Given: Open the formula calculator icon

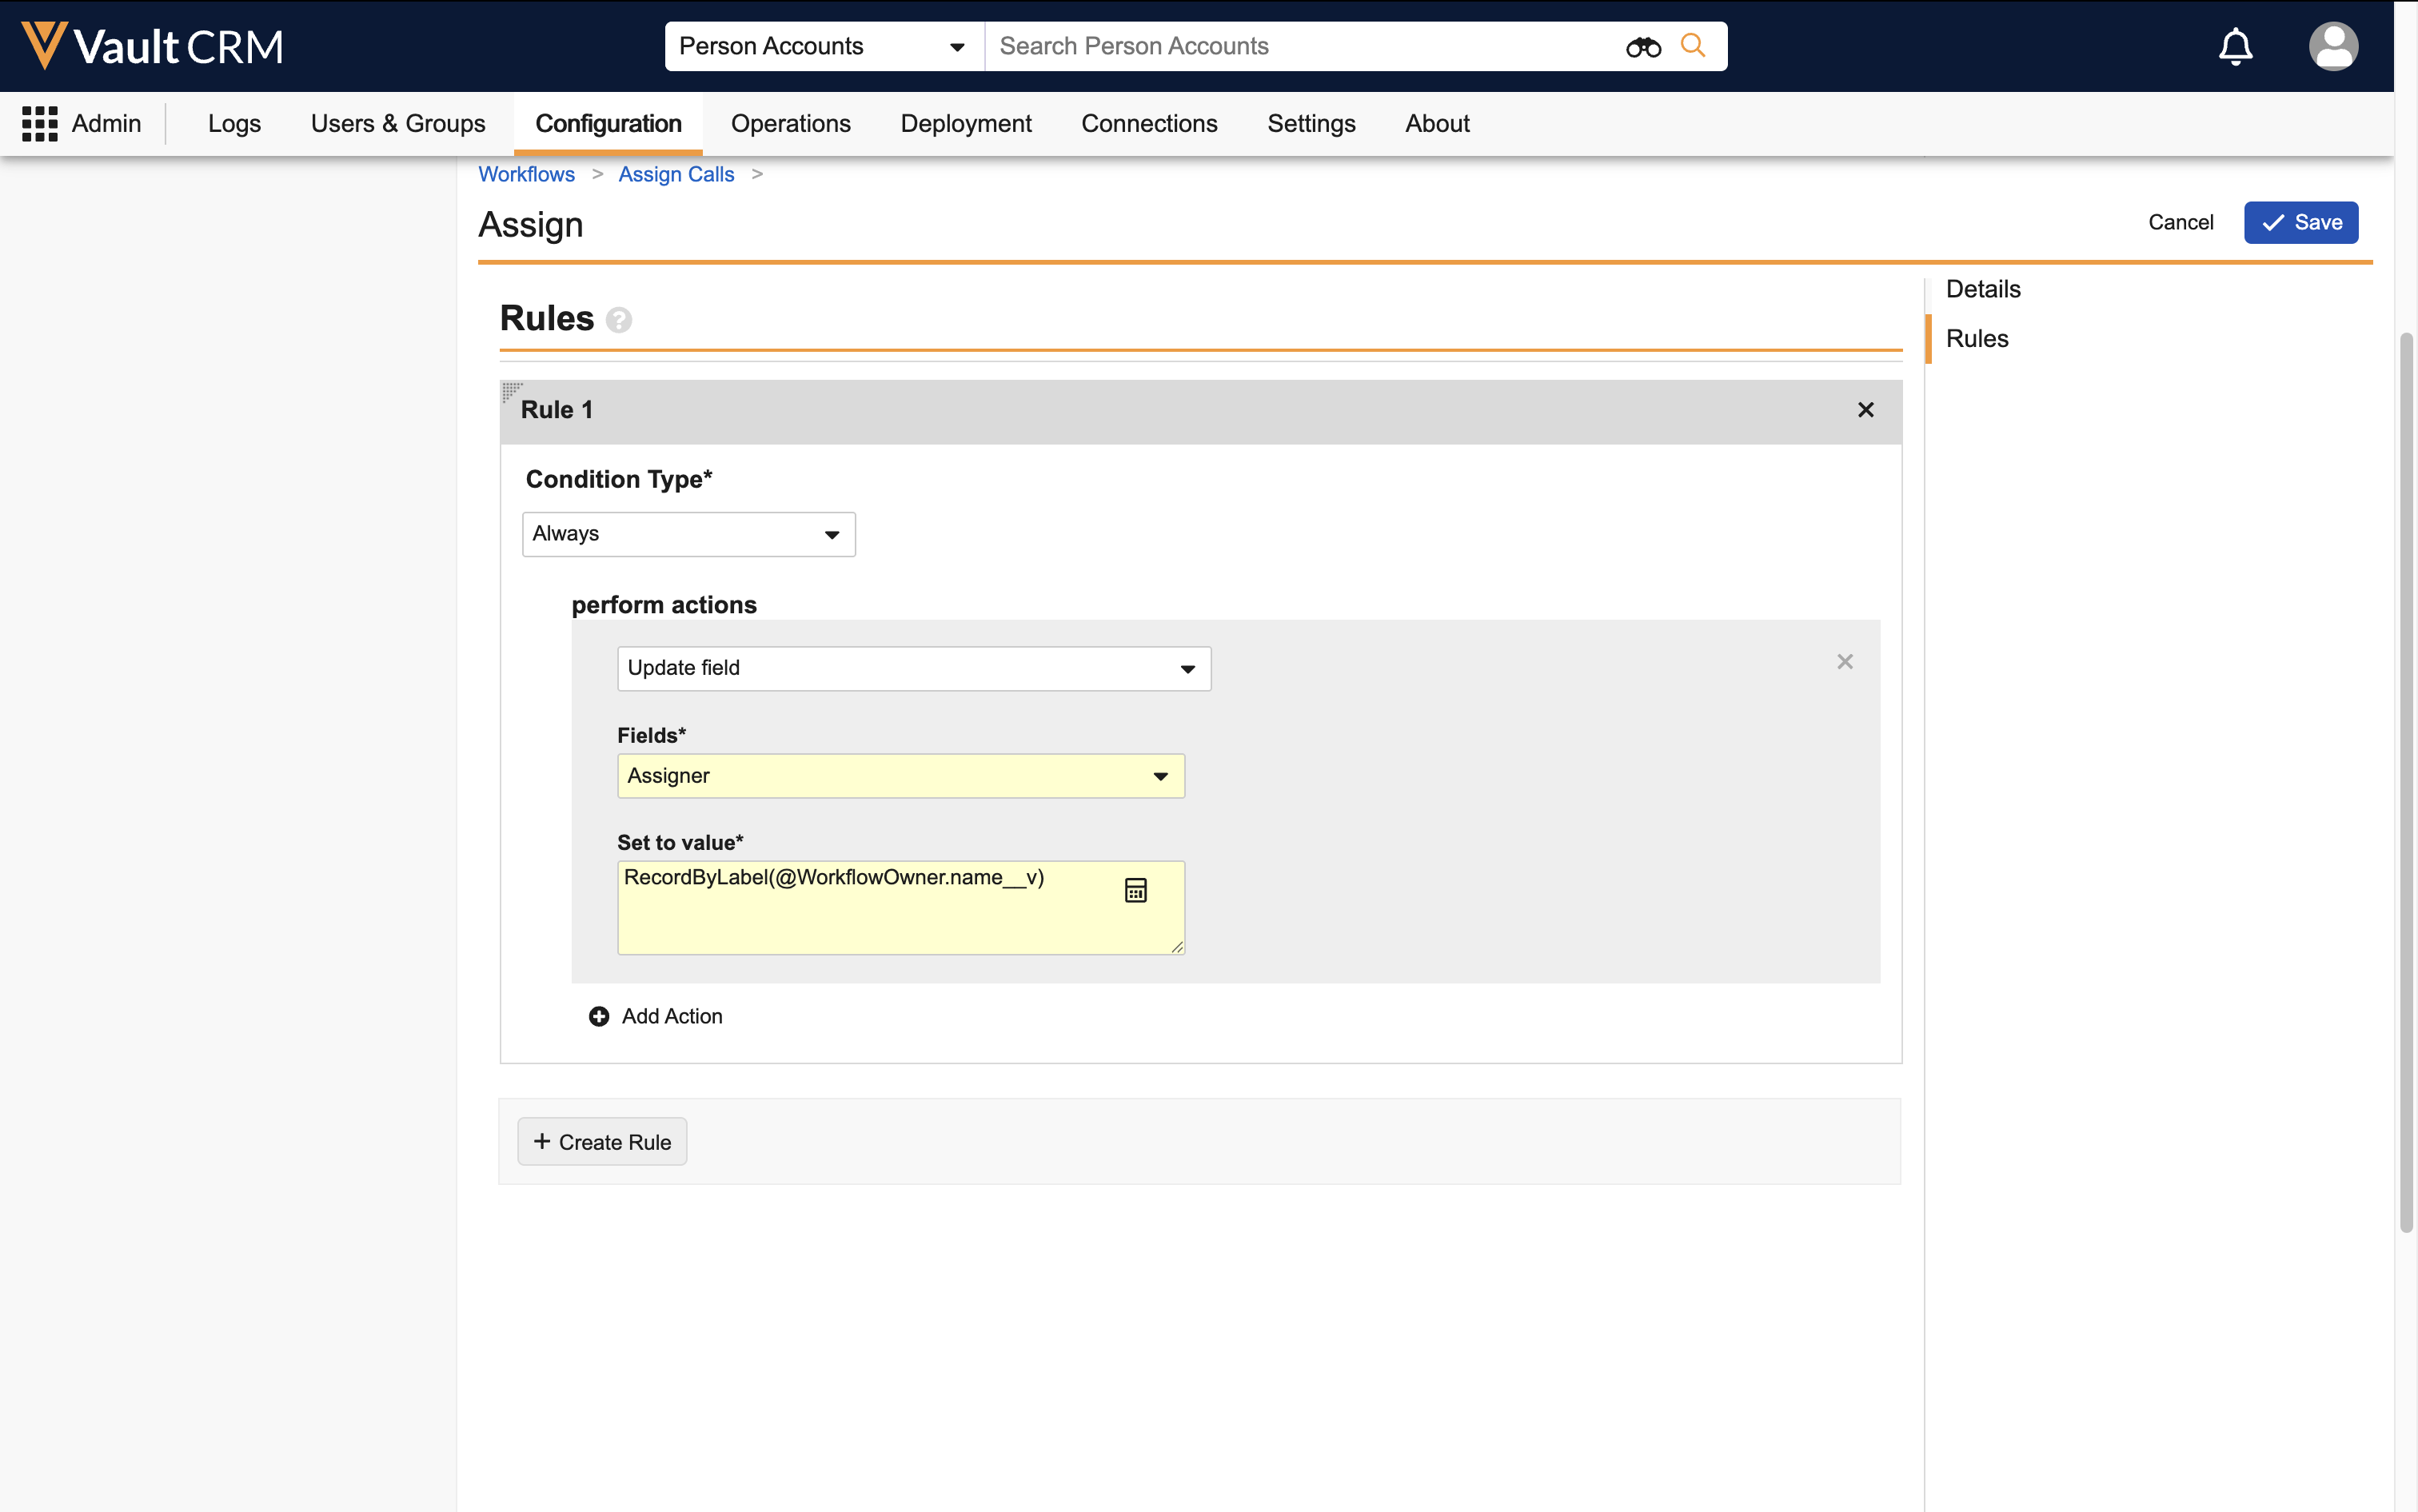Looking at the screenshot, I should tap(1135, 890).
